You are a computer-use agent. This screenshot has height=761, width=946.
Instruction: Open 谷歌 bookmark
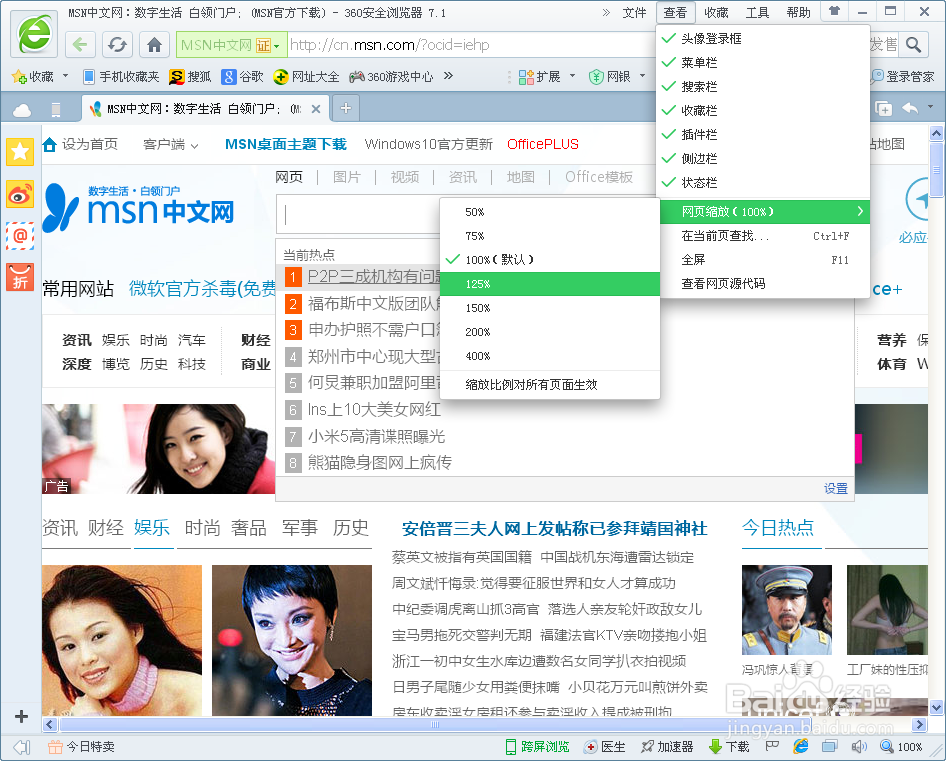click(x=242, y=77)
